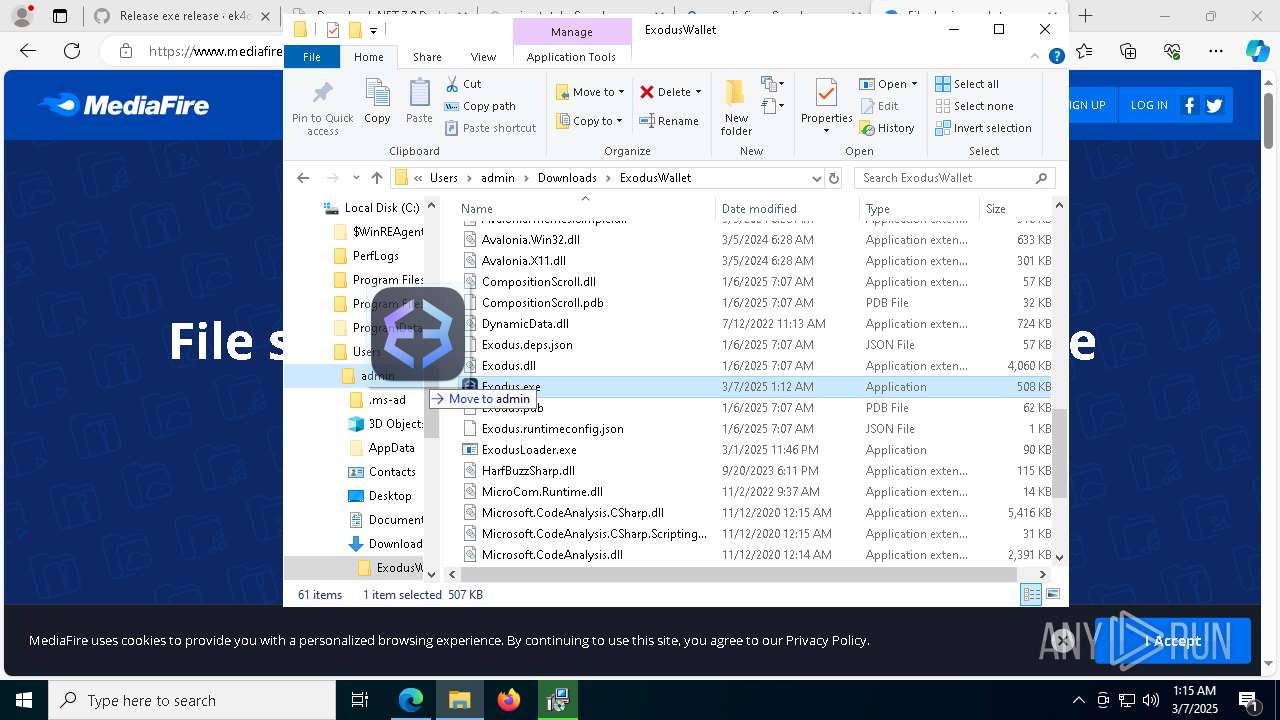The width and height of the screenshot is (1280, 720).
Task: Click Select all in the ribbon
Action: click(x=967, y=84)
